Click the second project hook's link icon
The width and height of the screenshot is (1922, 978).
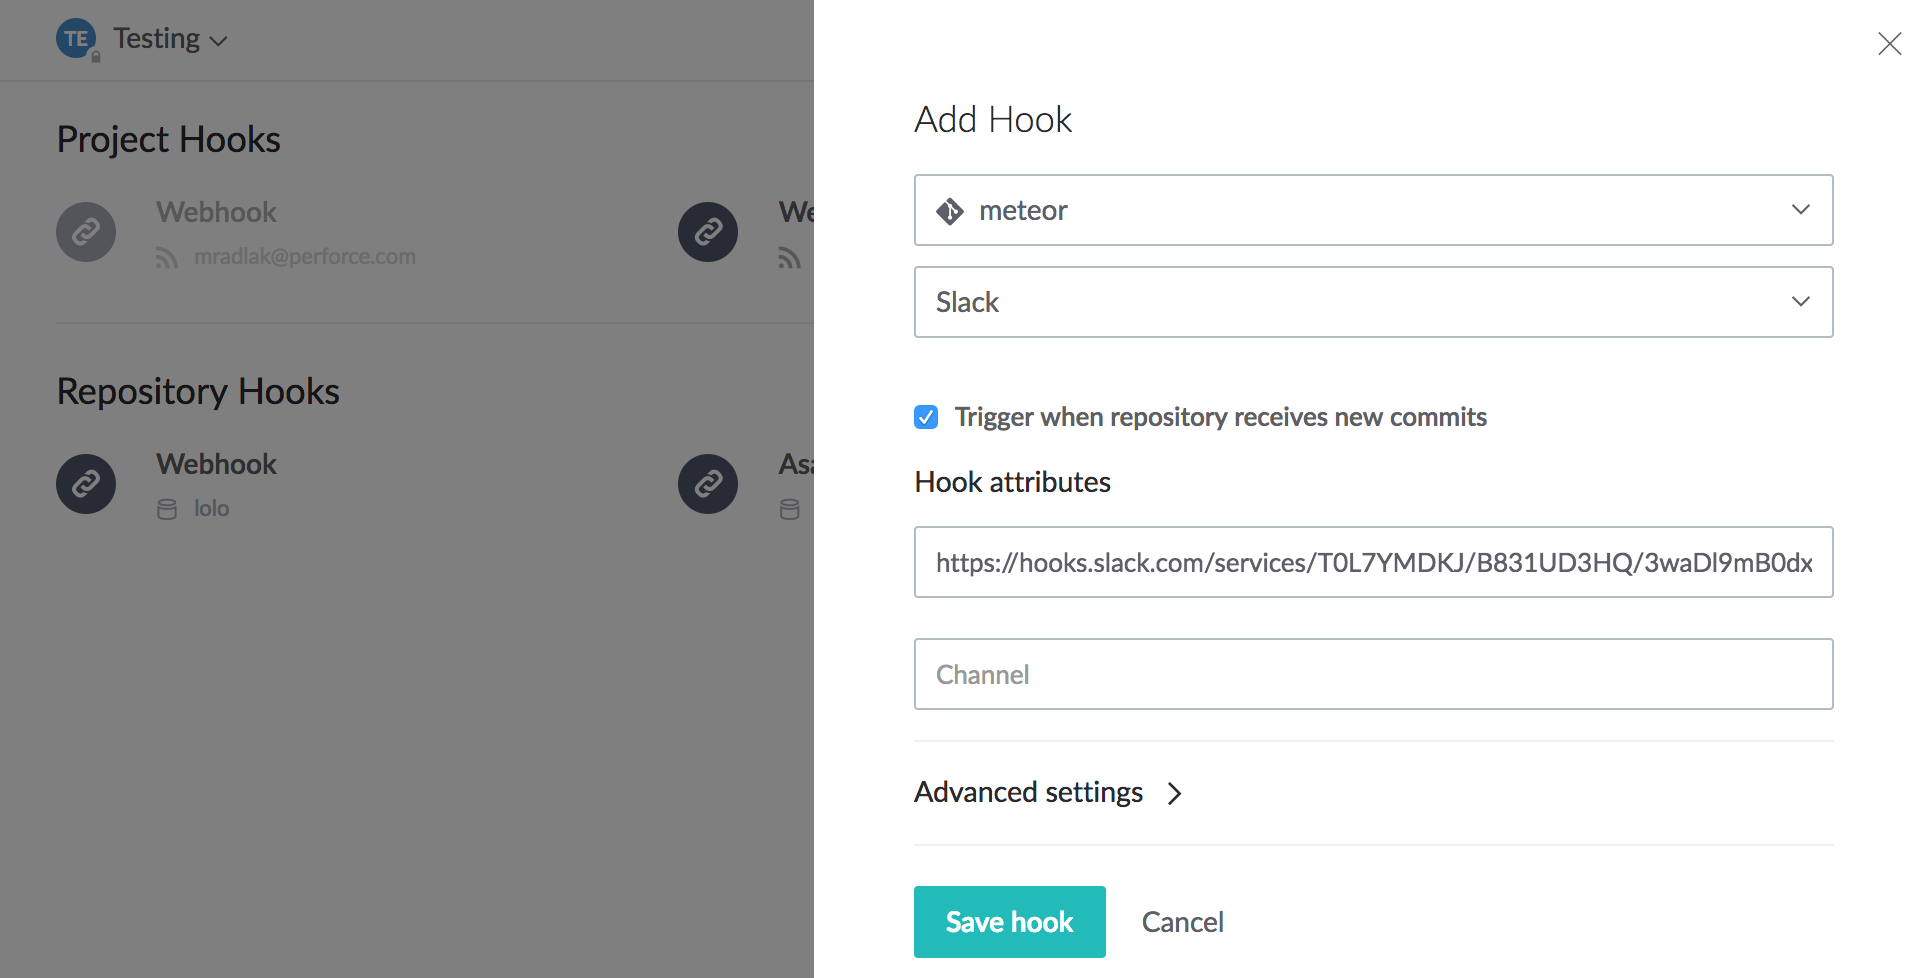pos(708,232)
